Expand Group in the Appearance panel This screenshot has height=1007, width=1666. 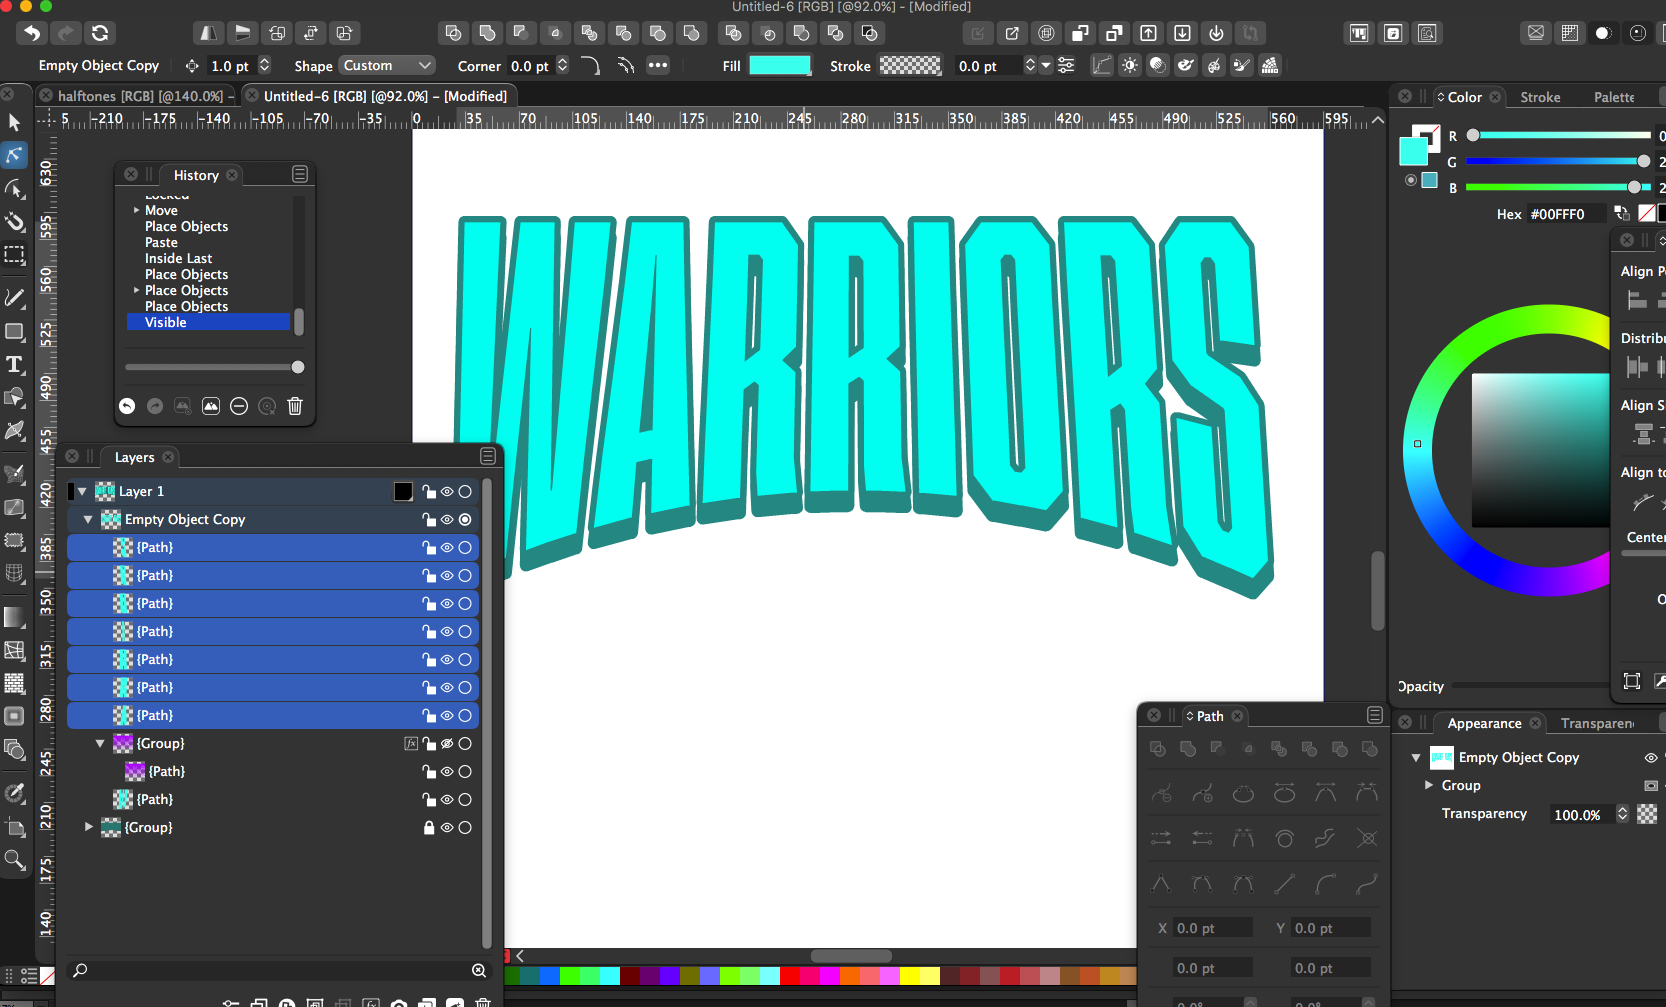click(x=1429, y=786)
